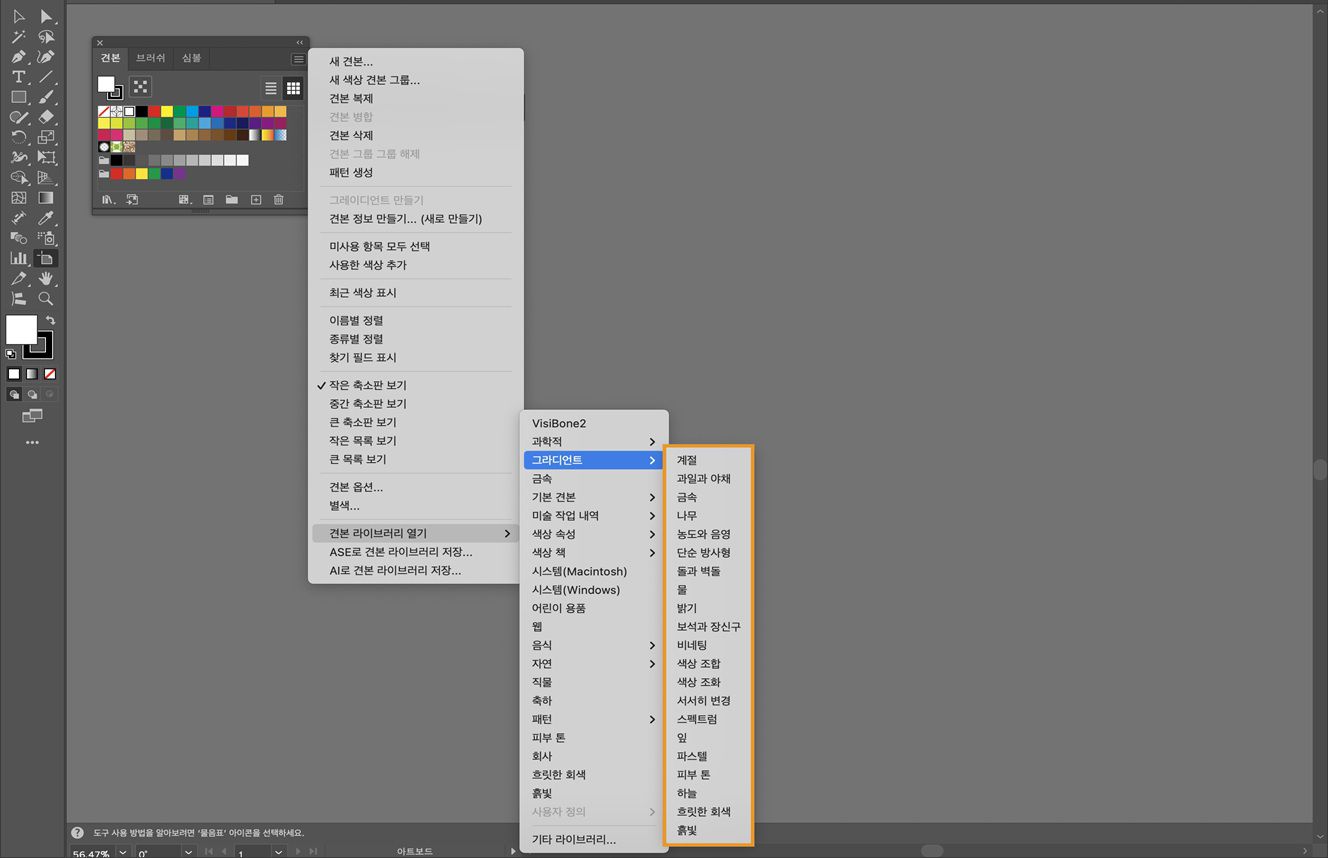
Task: Expand the 그라디언트 library submenu
Action: tap(594, 460)
